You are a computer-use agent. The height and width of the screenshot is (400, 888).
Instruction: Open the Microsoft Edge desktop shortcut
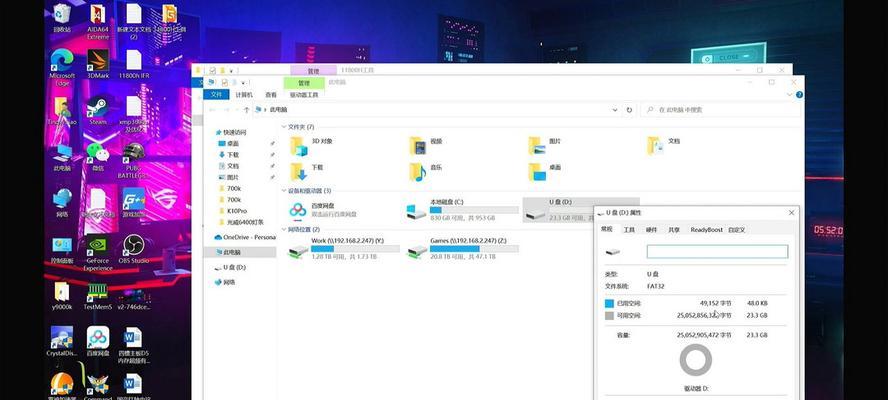click(x=62, y=60)
